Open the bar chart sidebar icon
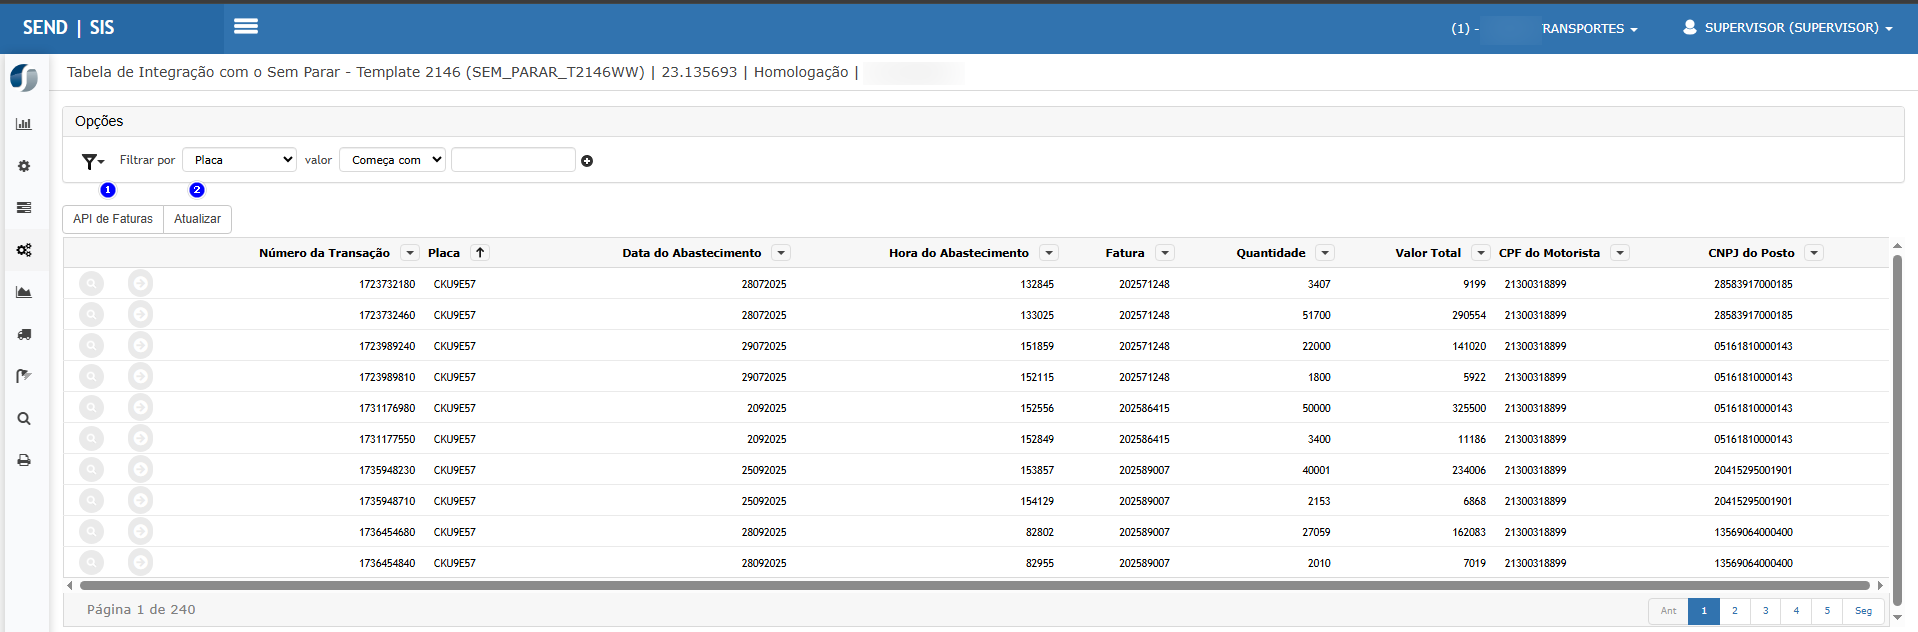Viewport: 1918px width, 632px height. [24, 124]
